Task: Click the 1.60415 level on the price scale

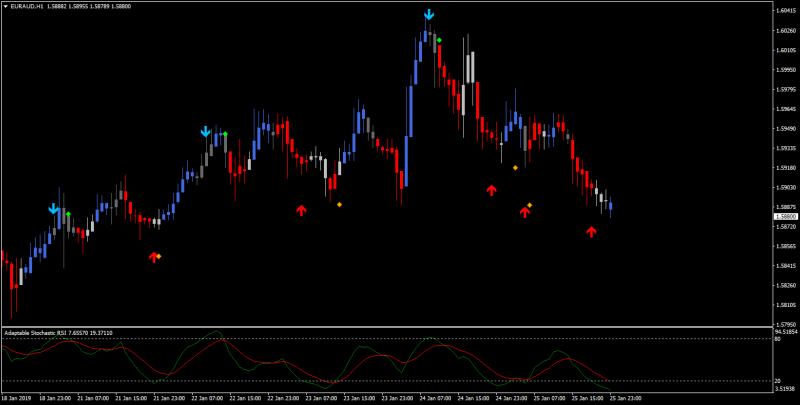Action: coord(786,11)
